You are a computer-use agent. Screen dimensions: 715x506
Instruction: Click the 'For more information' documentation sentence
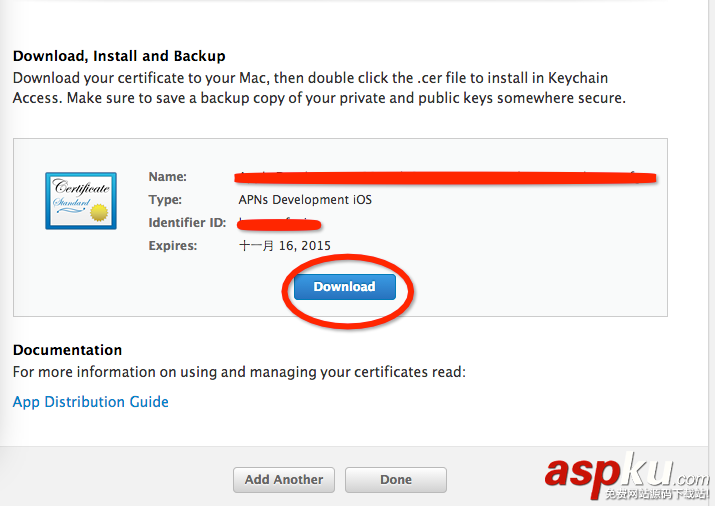(239, 372)
